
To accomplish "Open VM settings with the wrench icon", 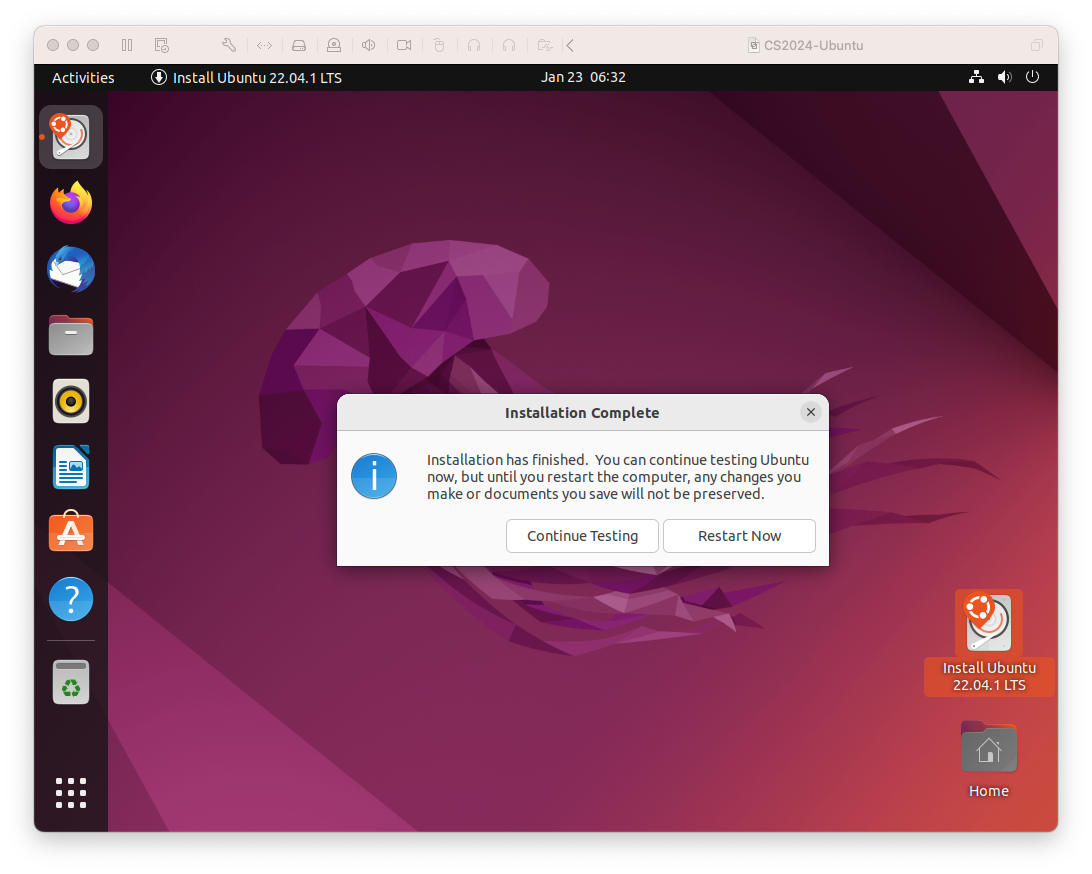I will click(228, 45).
